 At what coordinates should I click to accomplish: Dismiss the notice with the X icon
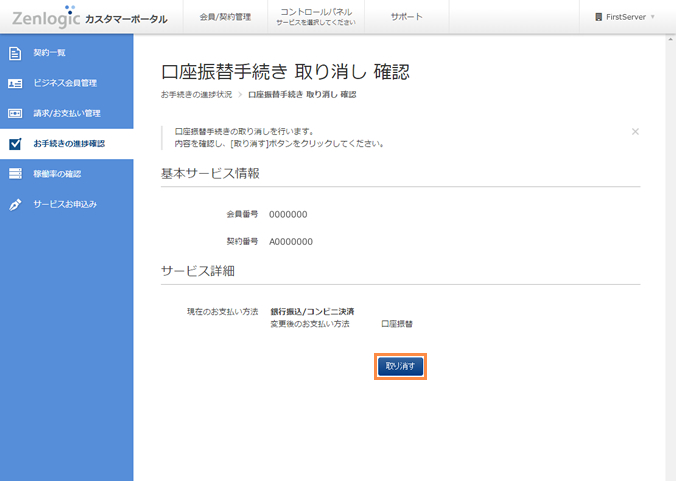pyautogui.click(x=635, y=132)
